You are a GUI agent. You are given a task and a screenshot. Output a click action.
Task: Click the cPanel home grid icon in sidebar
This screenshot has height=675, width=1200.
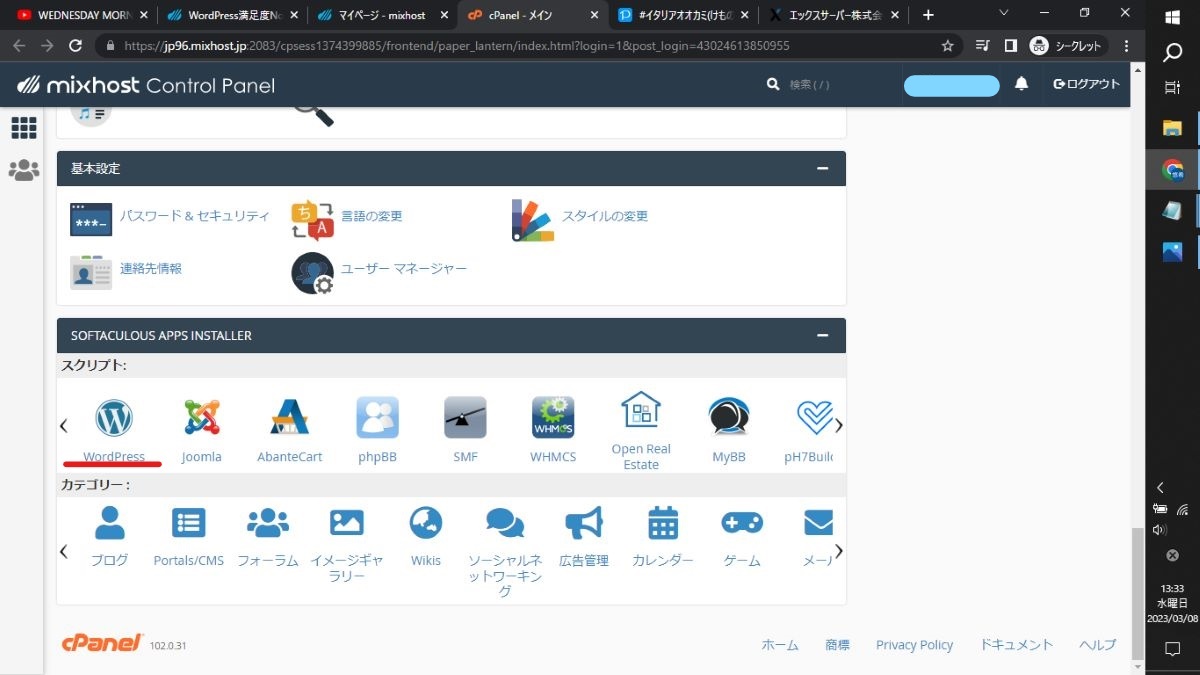tap(23, 127)
